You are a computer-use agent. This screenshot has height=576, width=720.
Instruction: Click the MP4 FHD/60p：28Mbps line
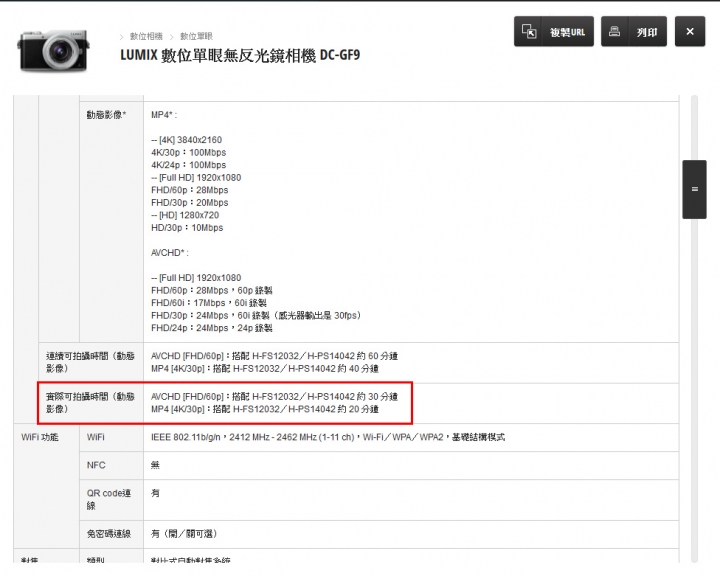click(x=190, y=190)
